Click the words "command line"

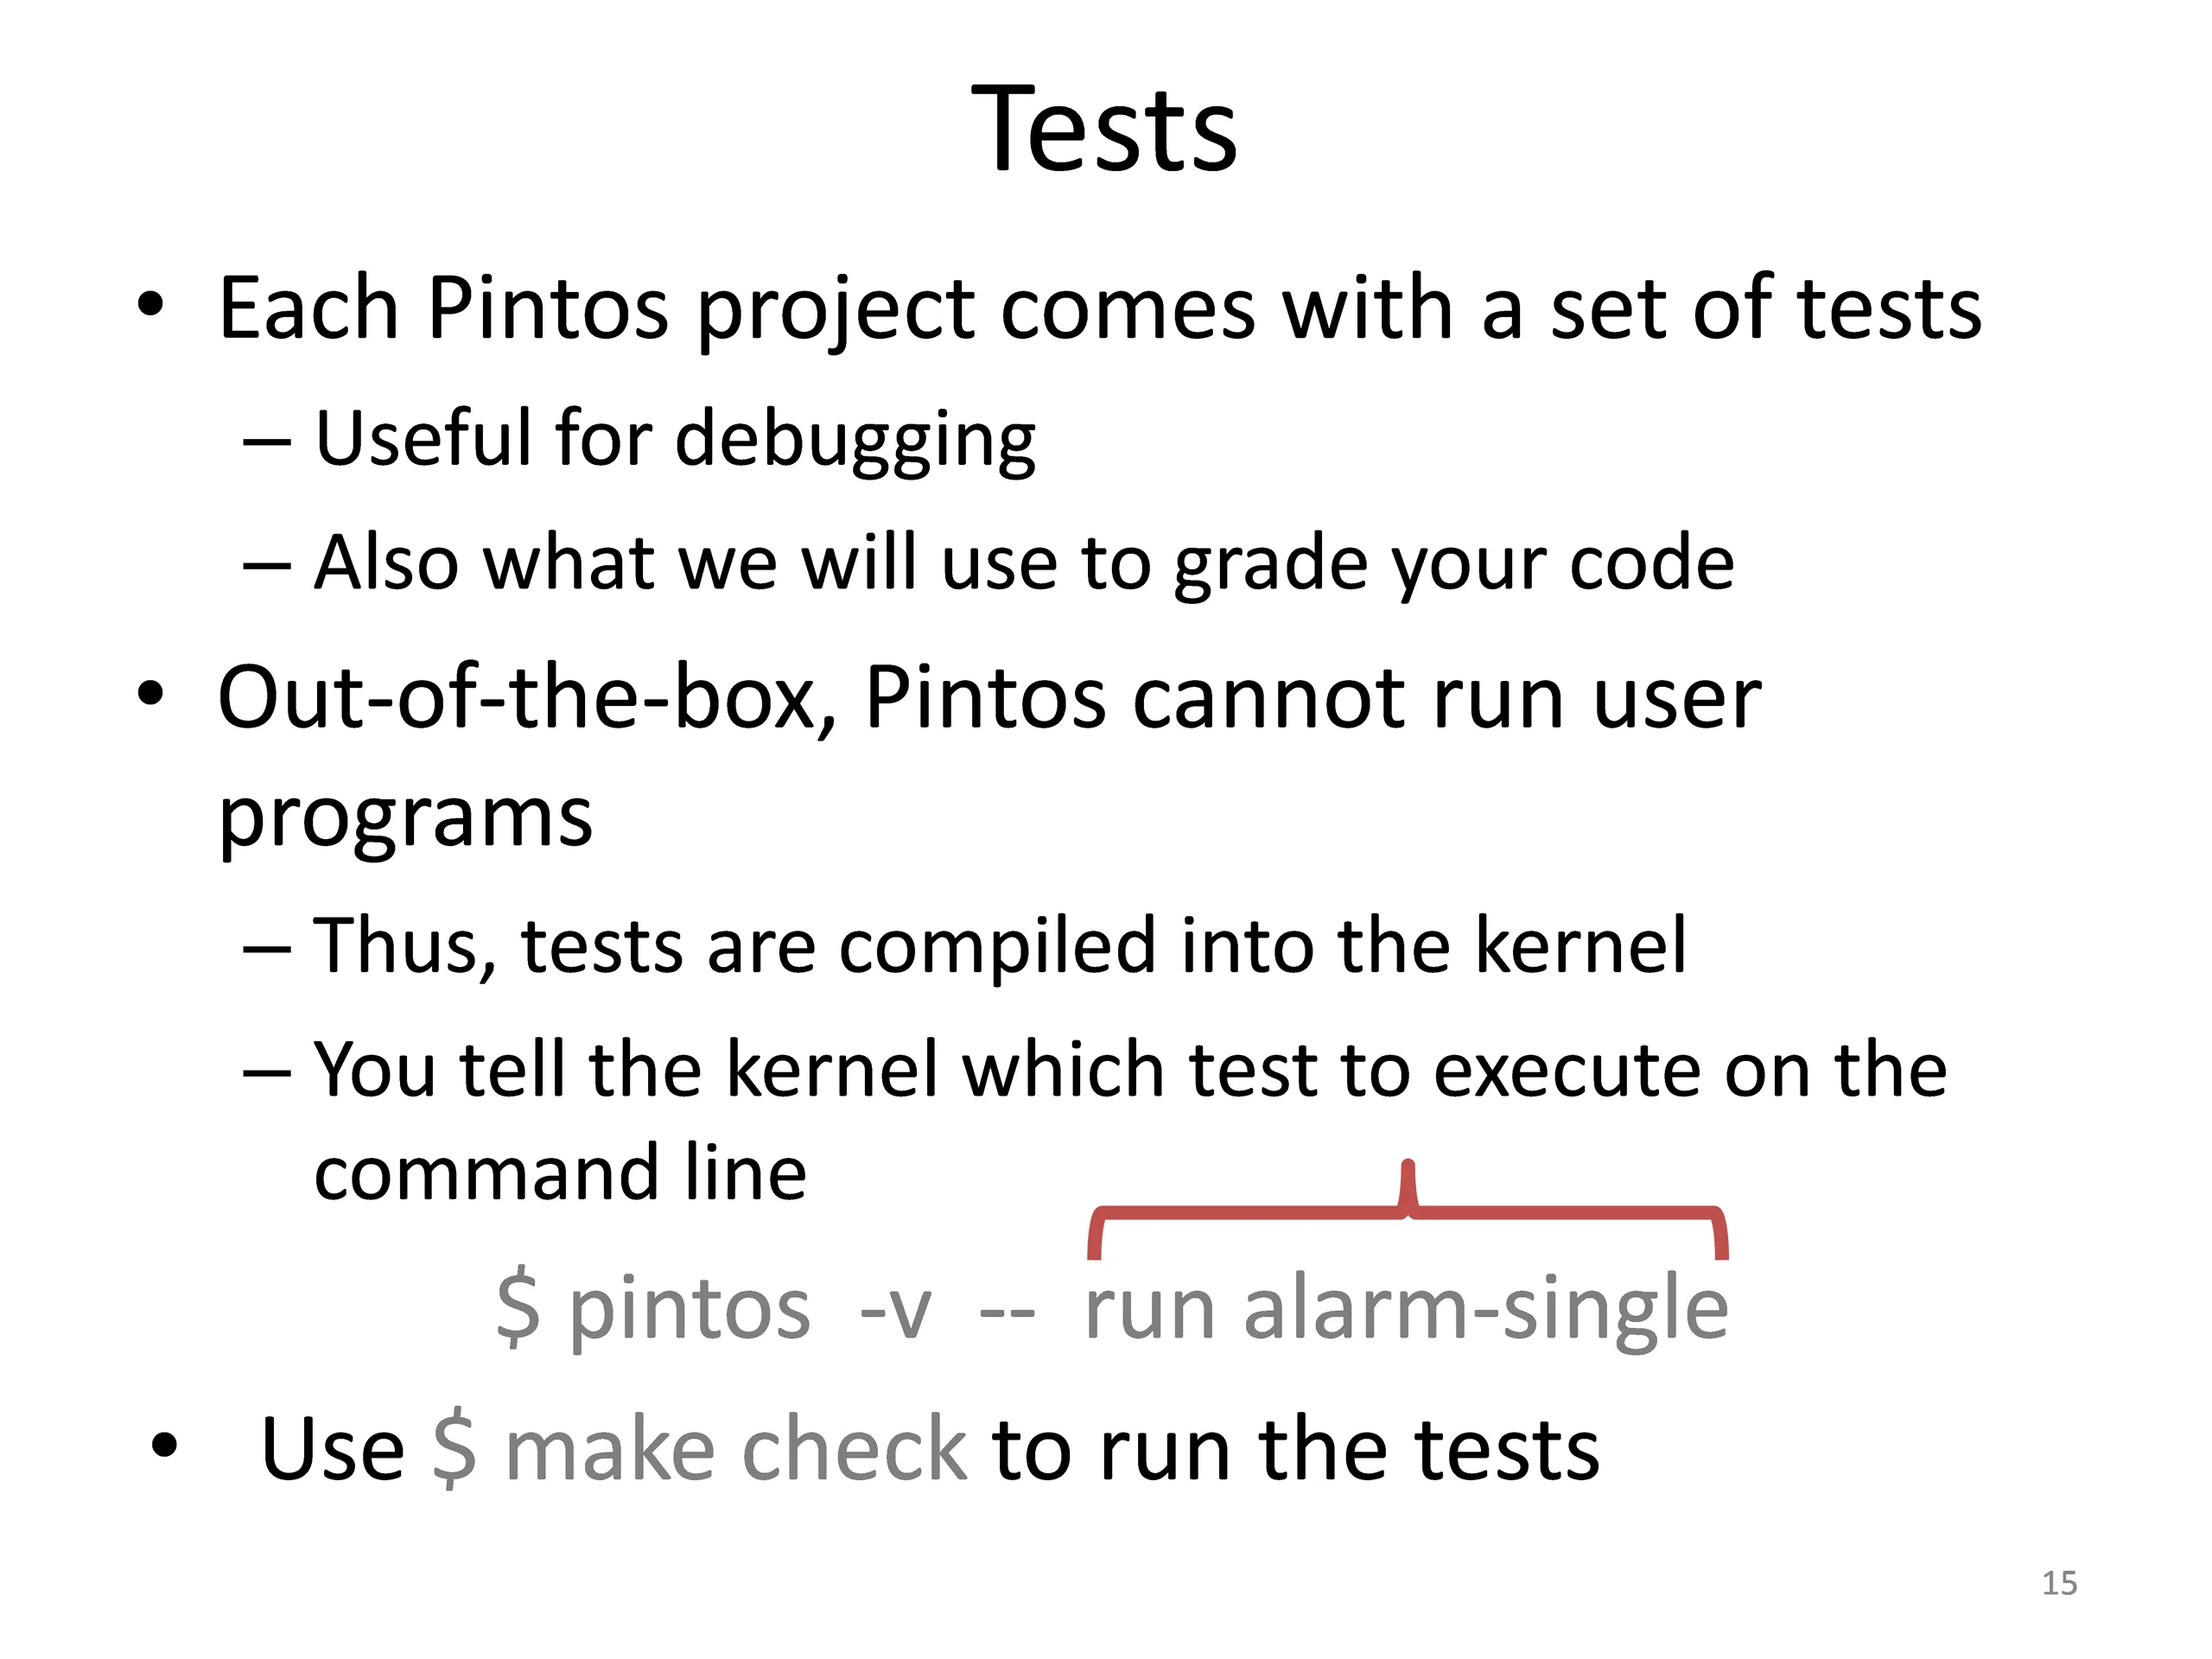560,1173
